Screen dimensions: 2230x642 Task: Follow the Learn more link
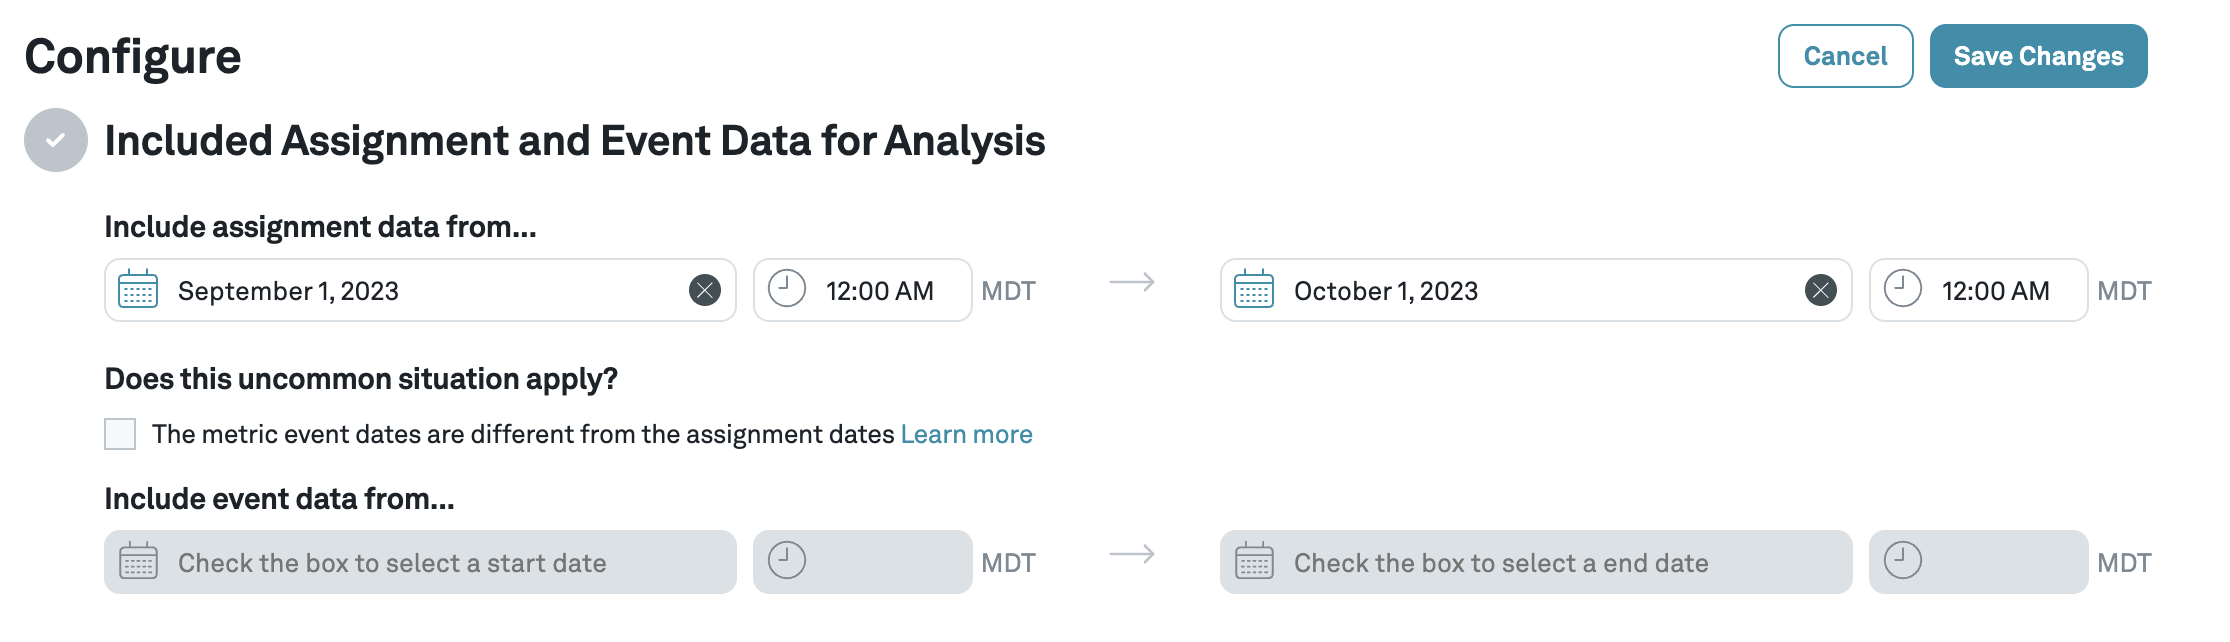click(x=966, y=433)
